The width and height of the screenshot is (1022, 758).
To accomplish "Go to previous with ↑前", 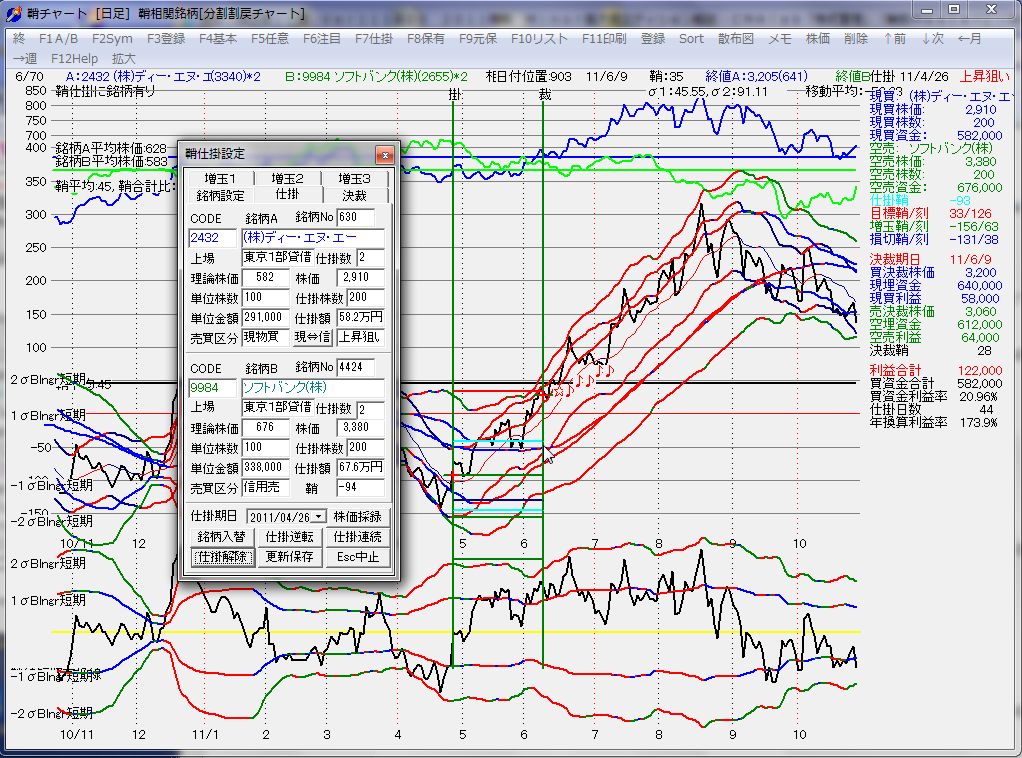I will click(895, 38).
